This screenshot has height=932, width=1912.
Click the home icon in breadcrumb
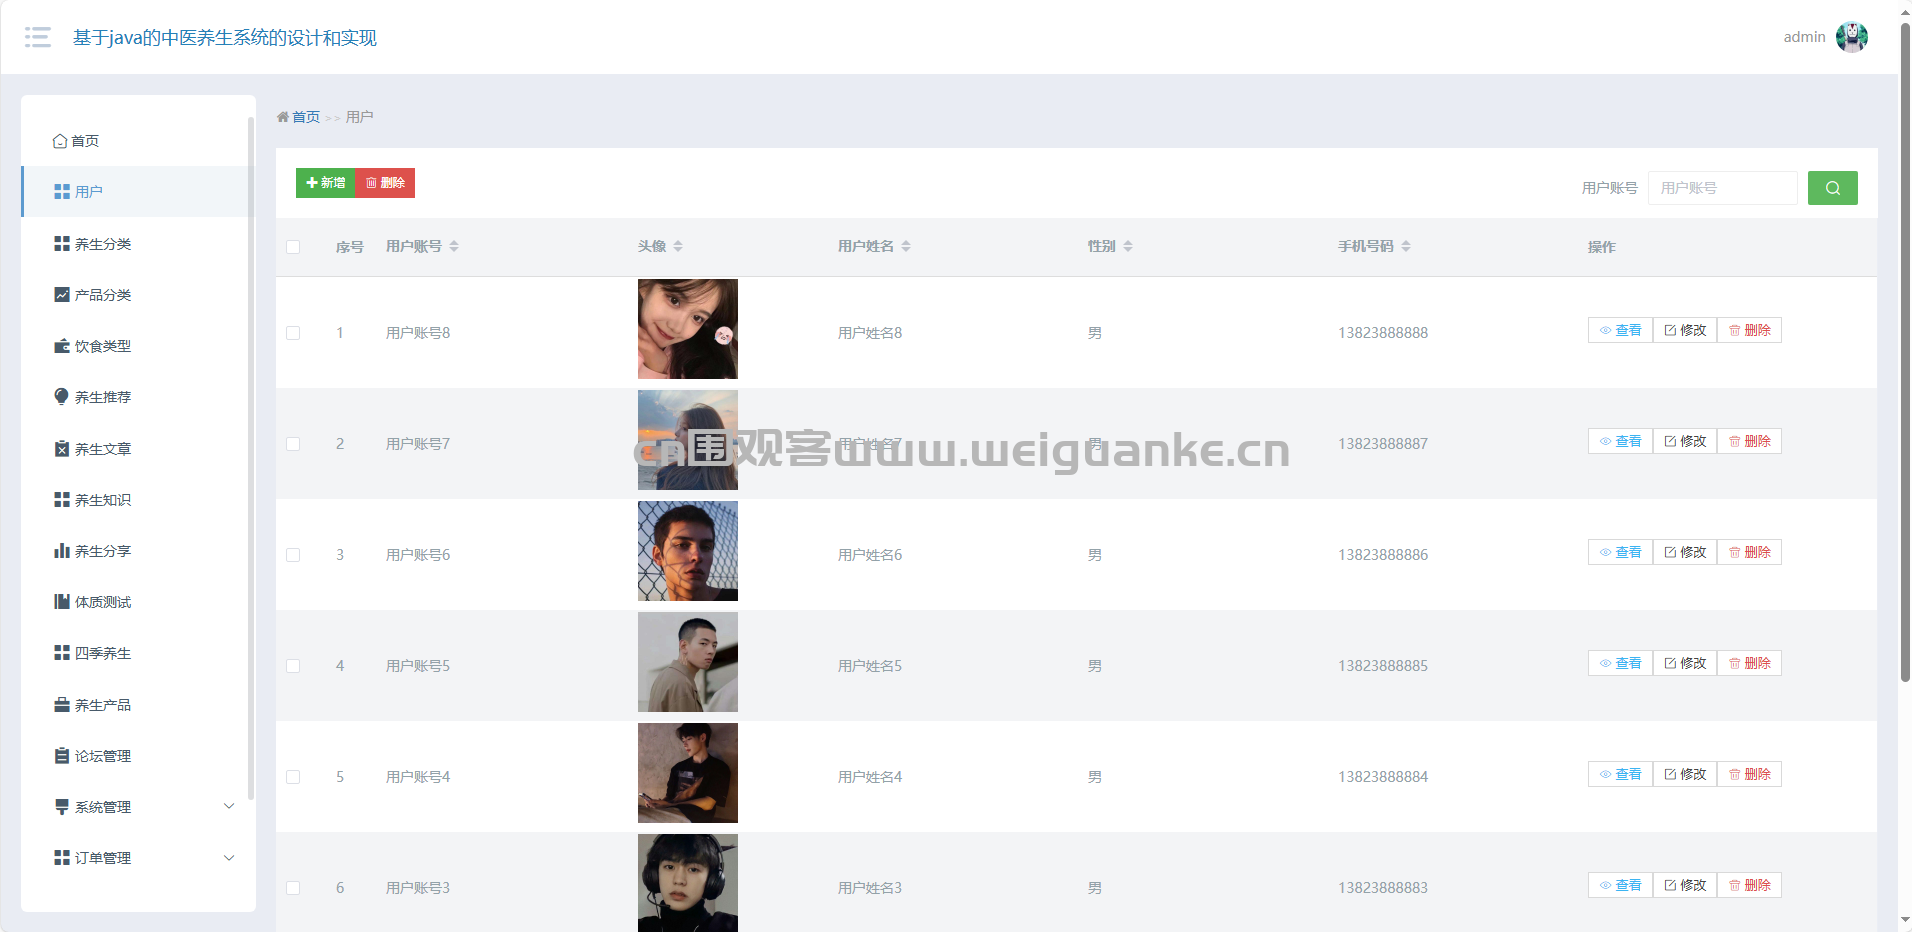[283, 117]
